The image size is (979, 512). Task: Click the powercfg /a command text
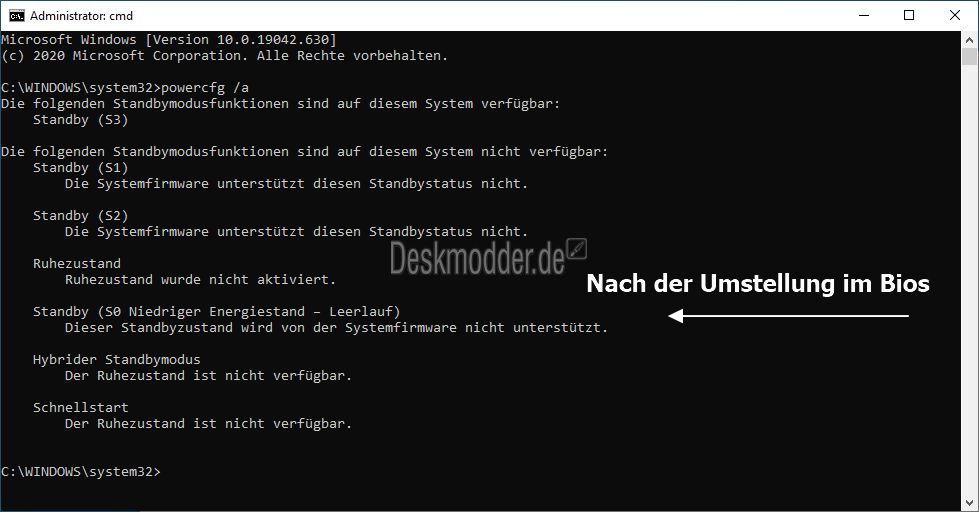click(205, 87)
